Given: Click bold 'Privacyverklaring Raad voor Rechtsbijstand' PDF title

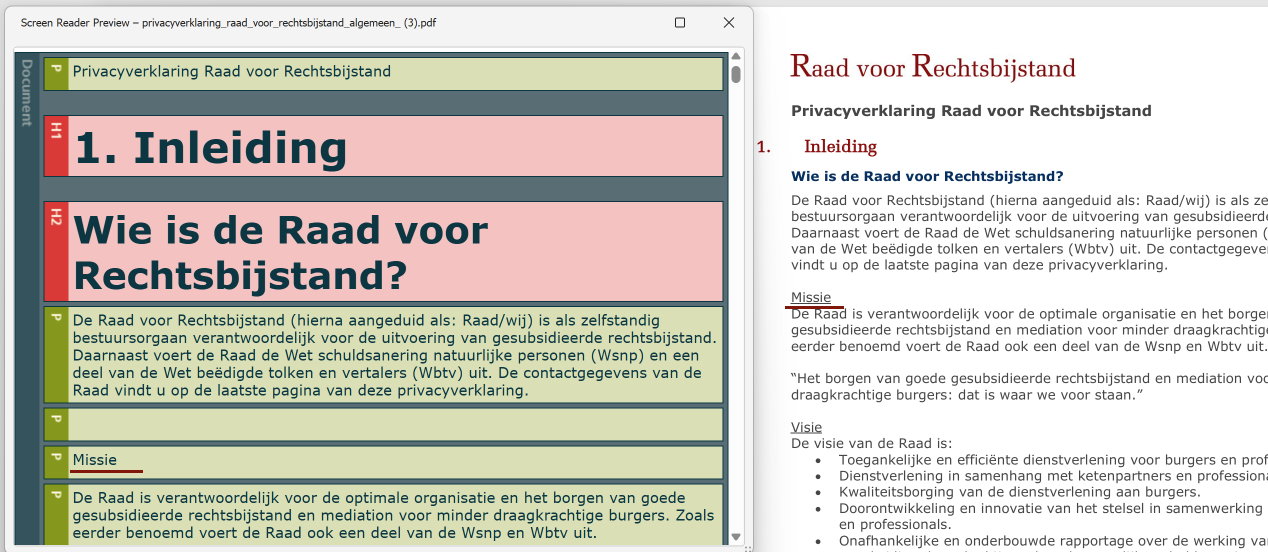Looking at the screenshot, I should coord(971,111).
